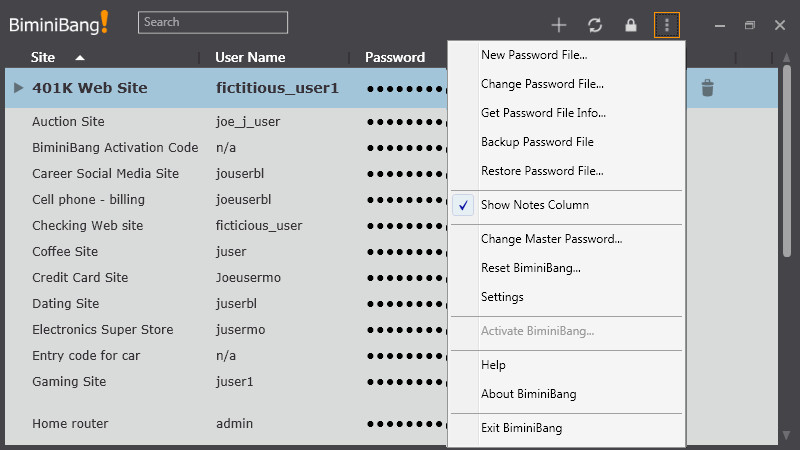Open Settings from the menu
Viewport: 800px width, 450px height.
coord(502,297)
